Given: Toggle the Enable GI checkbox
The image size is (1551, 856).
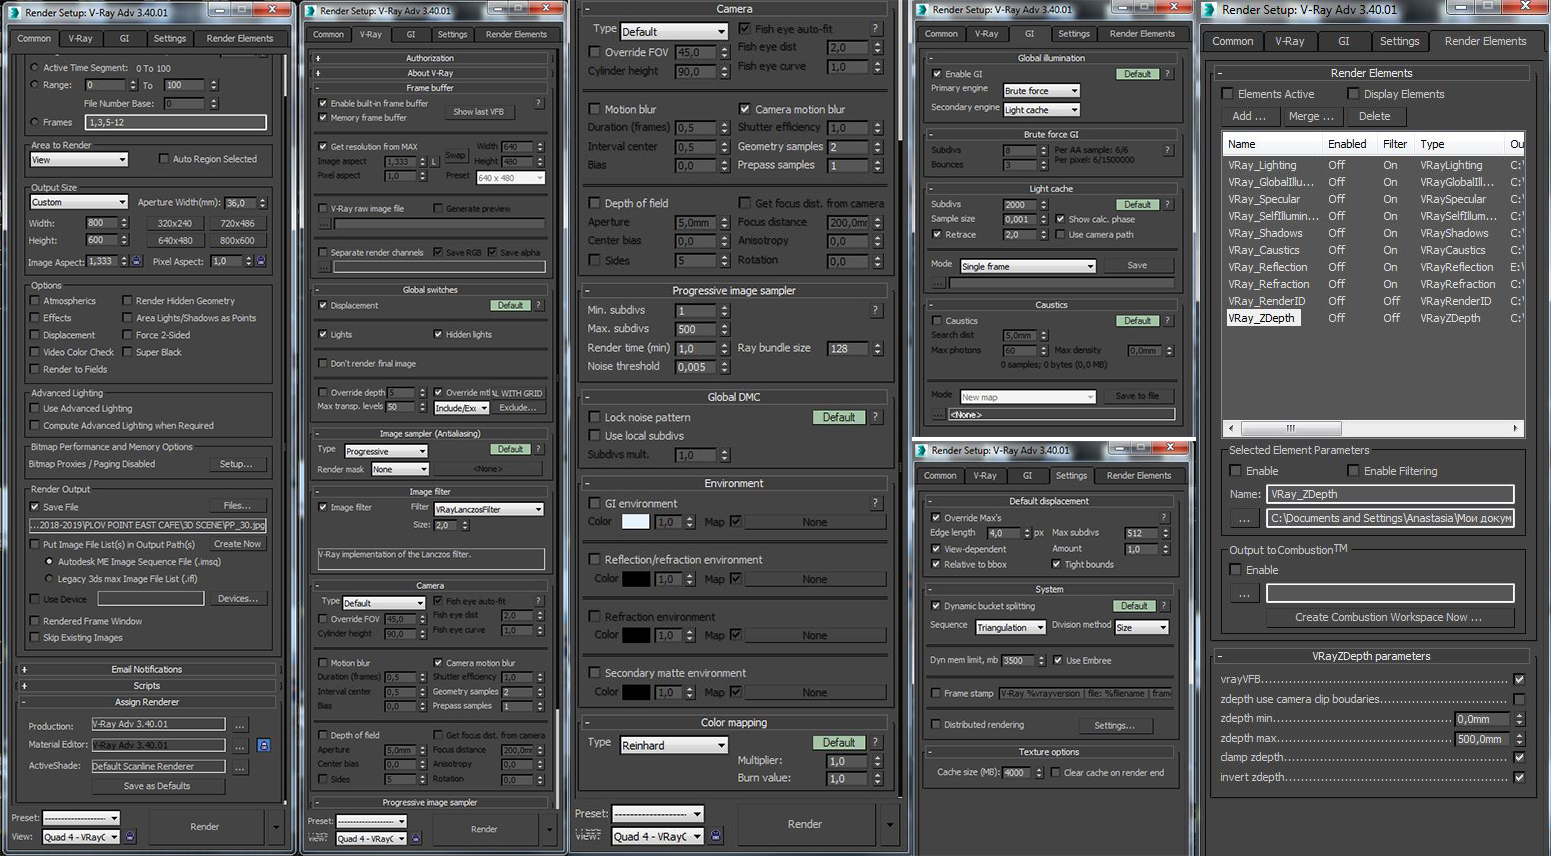Looking at the screenshot, I should pyautogui.click(x=937, y=74).
